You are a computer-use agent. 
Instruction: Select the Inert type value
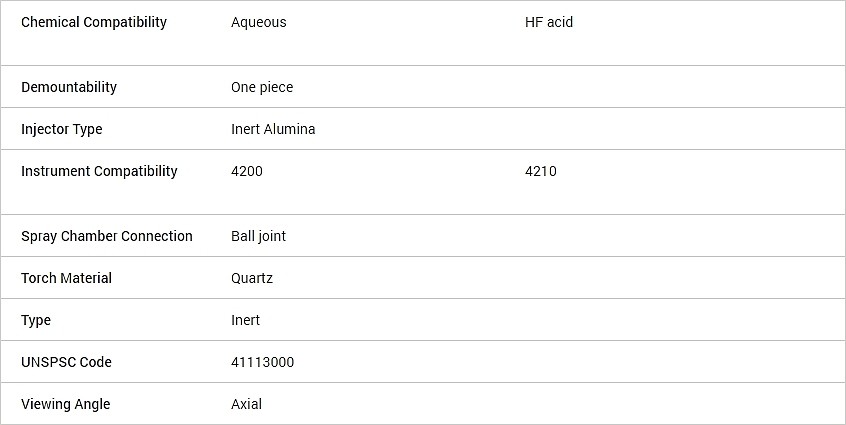tap(245, 320)
